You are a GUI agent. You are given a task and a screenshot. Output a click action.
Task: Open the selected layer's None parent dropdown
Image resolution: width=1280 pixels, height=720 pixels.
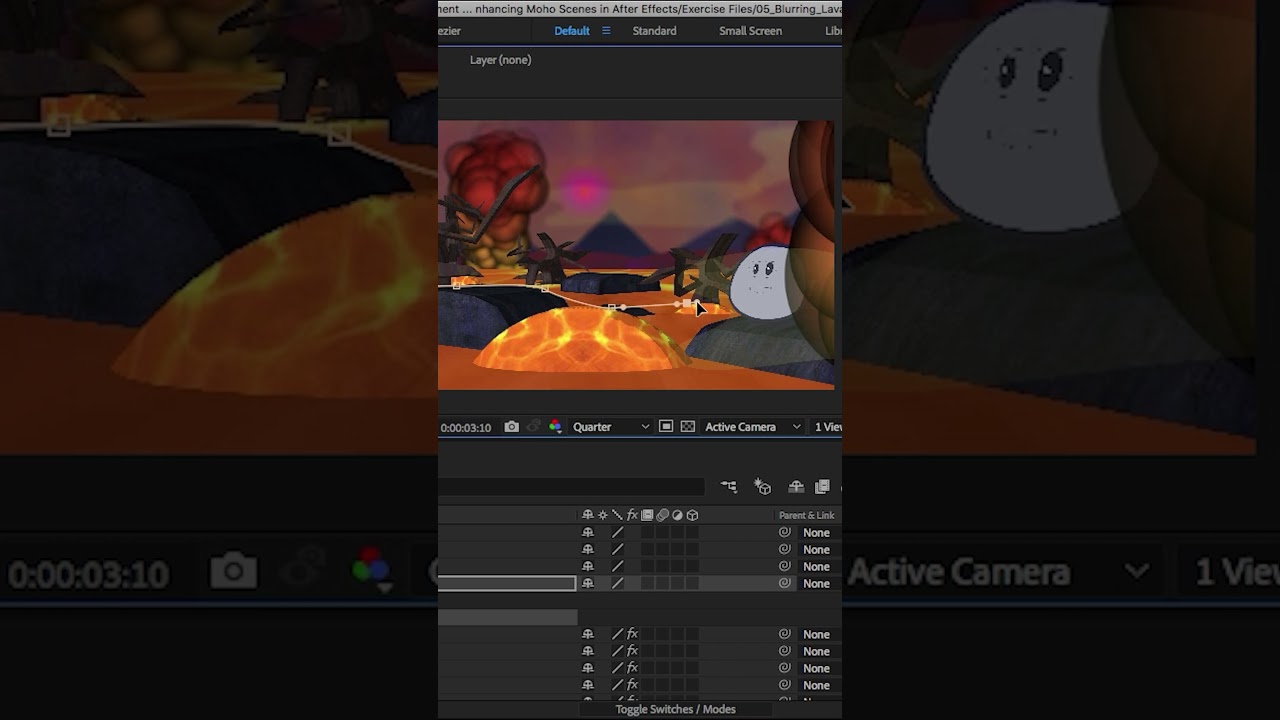(819, 583)
